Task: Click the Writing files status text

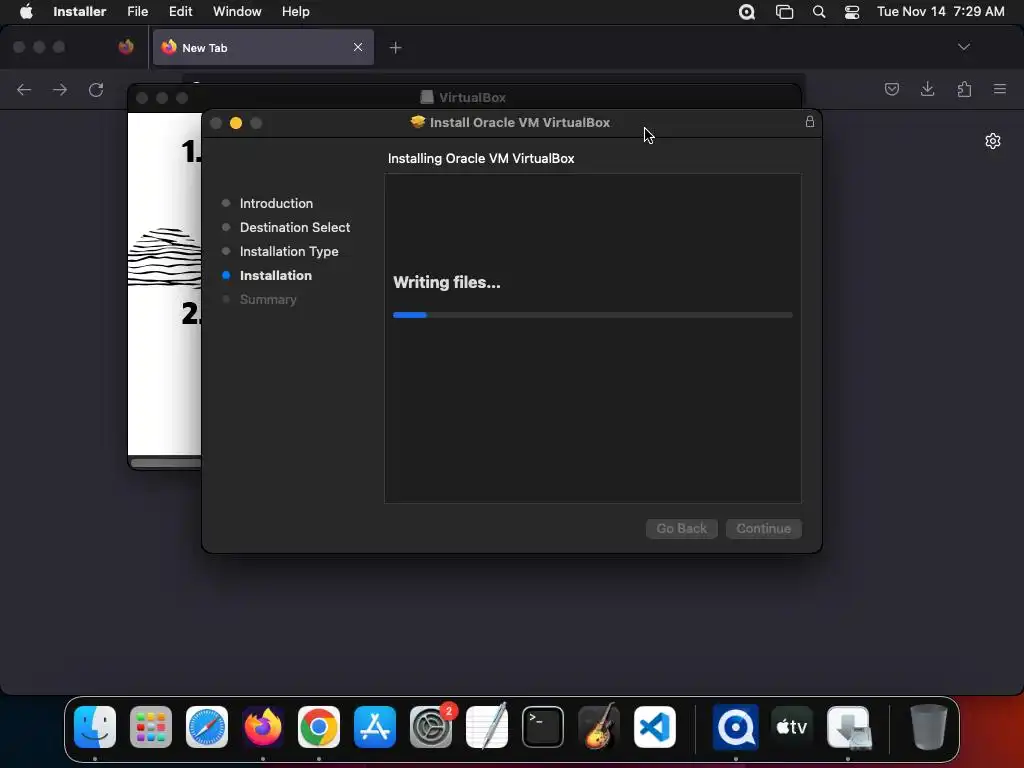Action: pos(447,283)
